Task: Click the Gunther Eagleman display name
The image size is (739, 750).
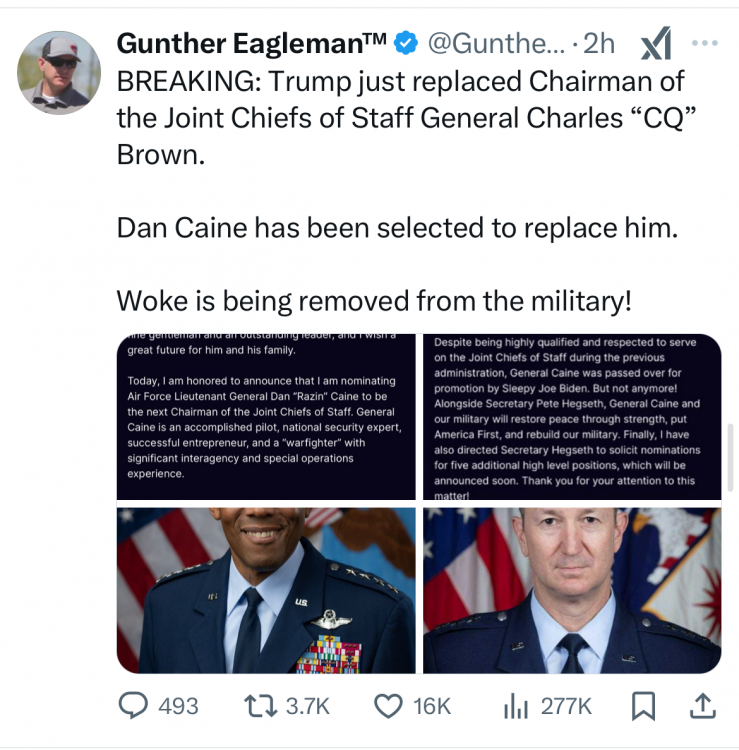Action: [252, 44]
